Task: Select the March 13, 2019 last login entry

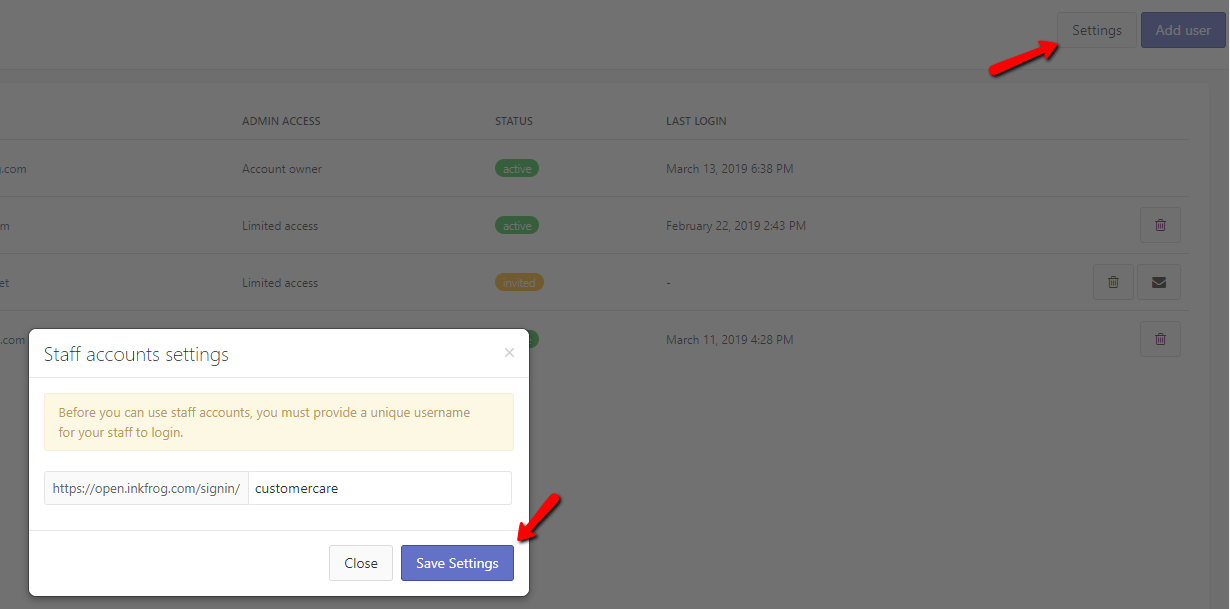Action: [729, 169]
